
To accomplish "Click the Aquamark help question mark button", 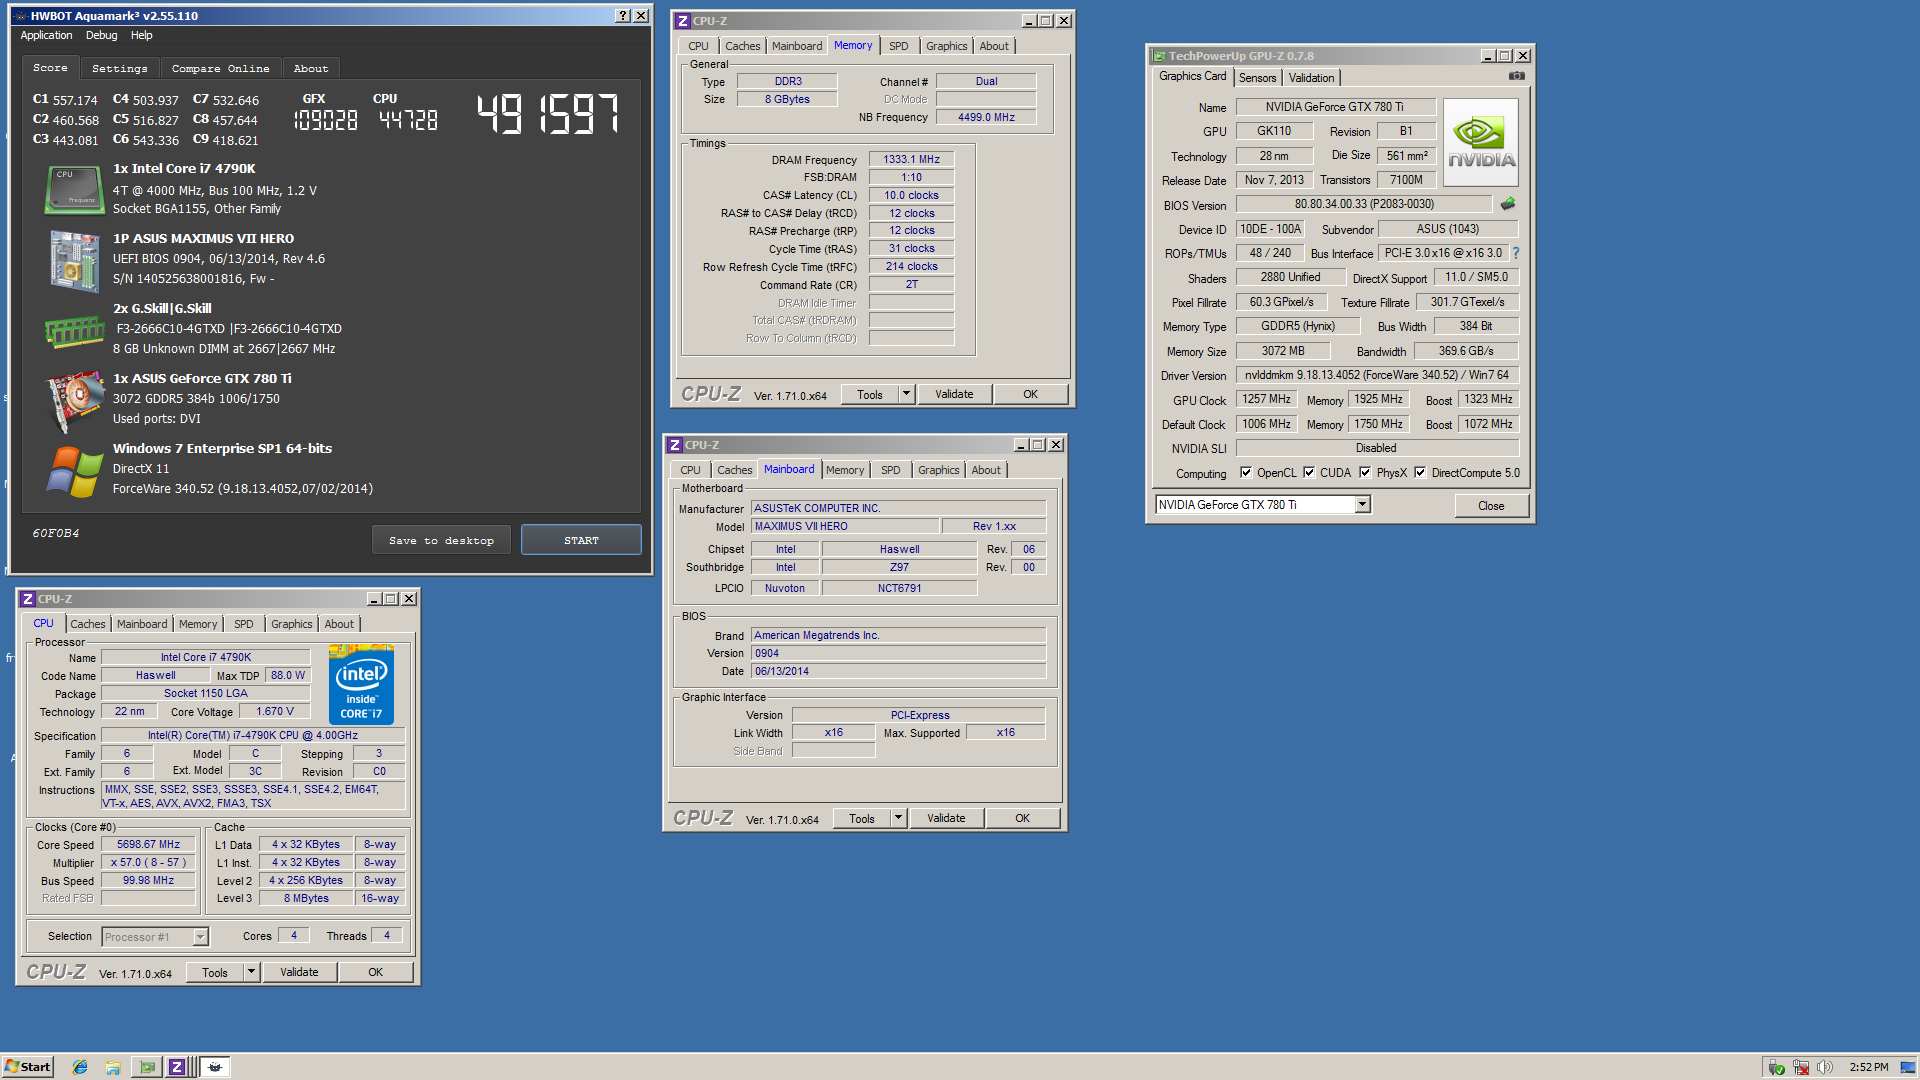I will point(623,16).
